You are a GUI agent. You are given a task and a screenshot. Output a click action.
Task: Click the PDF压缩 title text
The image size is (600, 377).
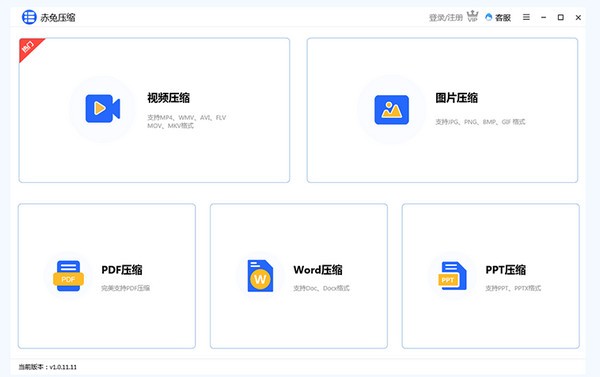[122, 270]
